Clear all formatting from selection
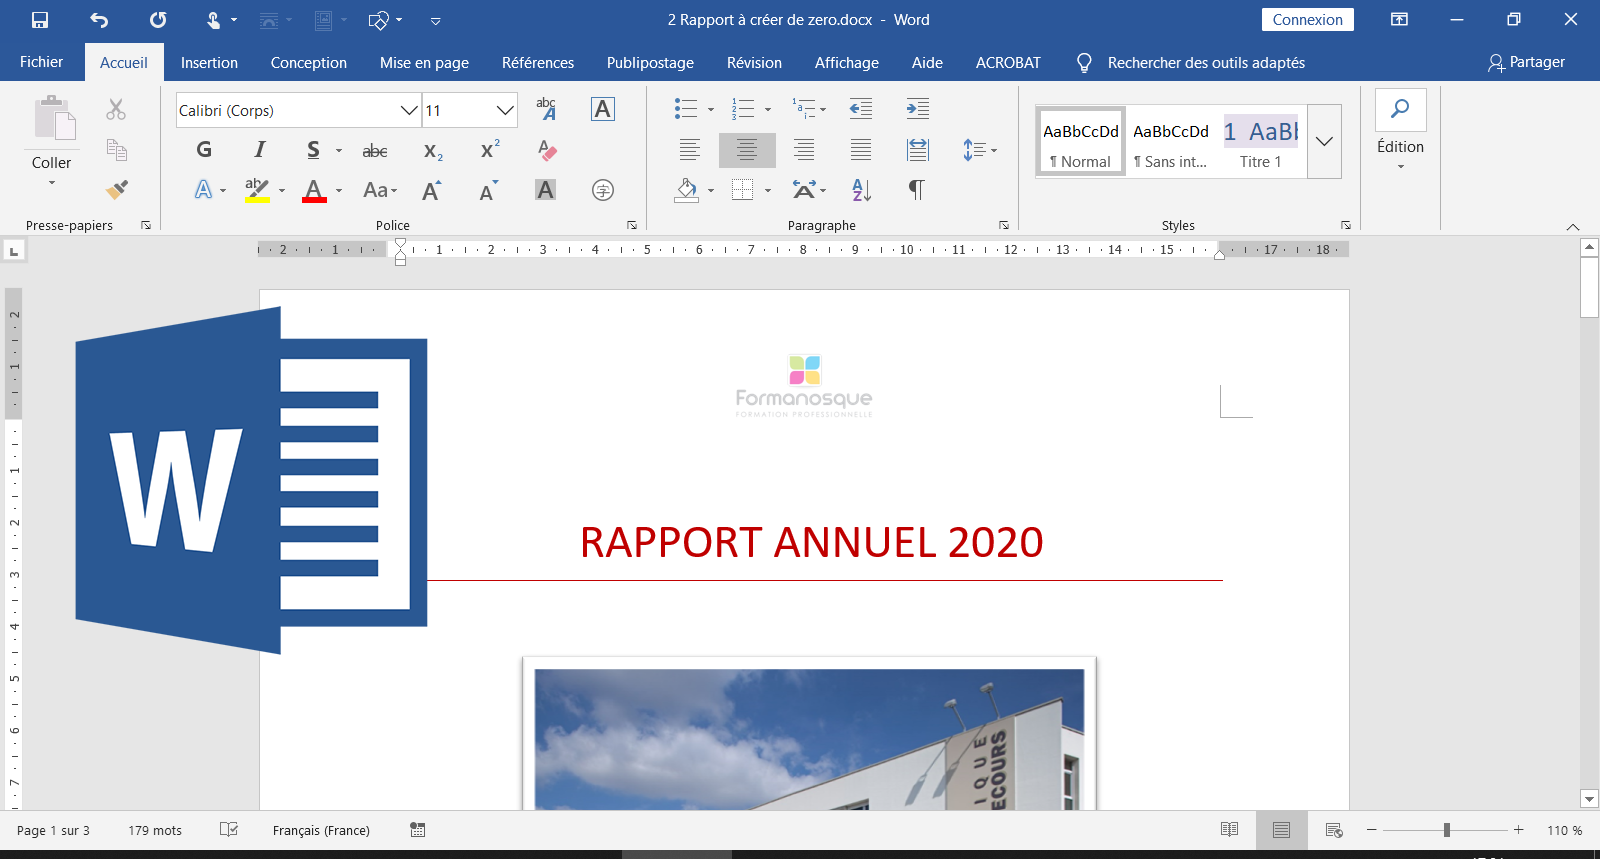The width and height of the screenshot is (1600, 859). pos(547,151)
